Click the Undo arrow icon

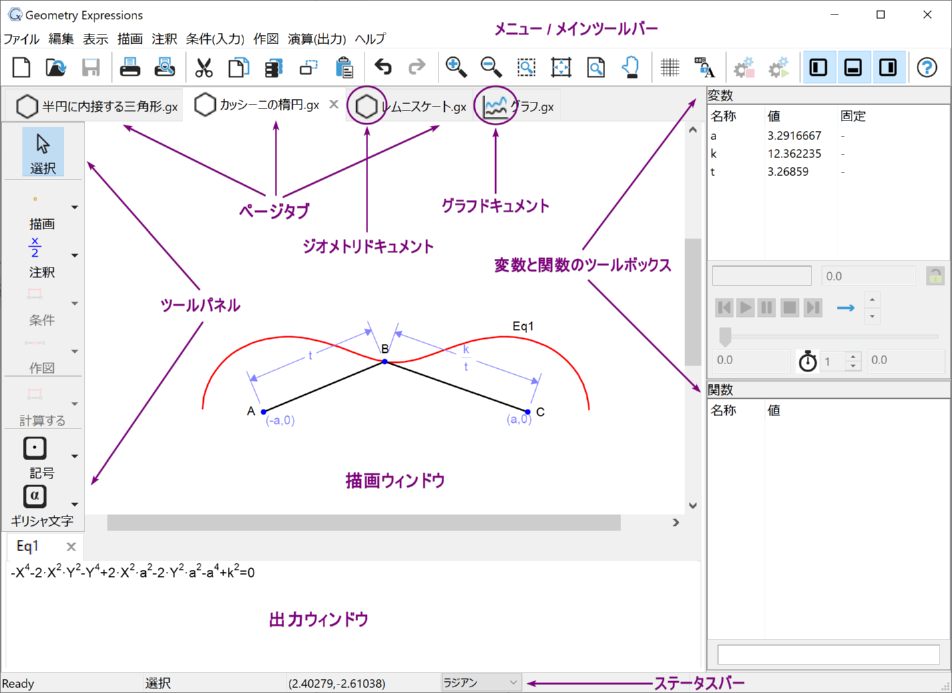click(x=382, y=68)
